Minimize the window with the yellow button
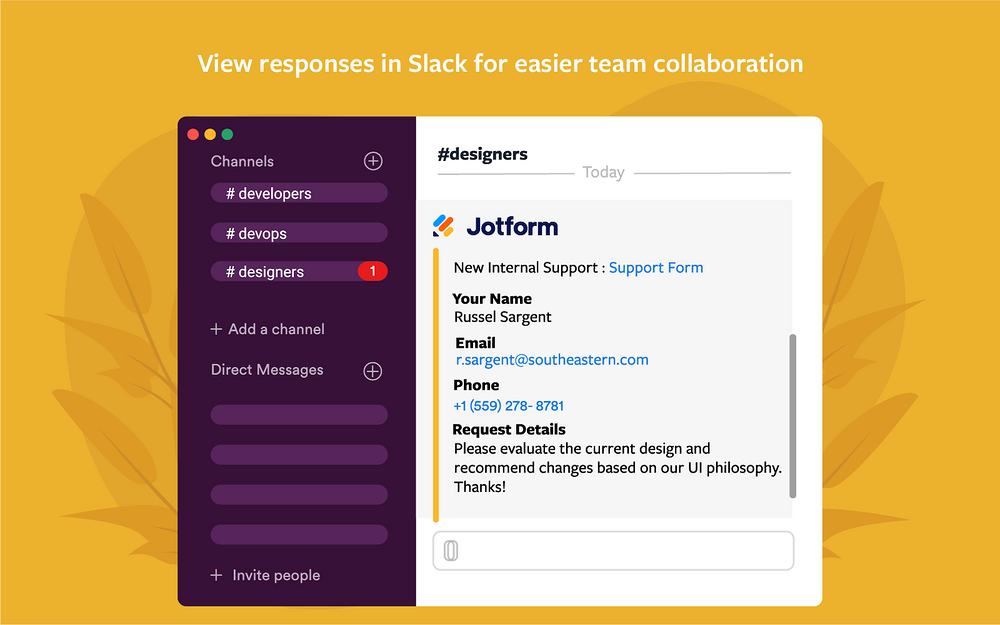Image resolution: width=1000 pixels, height=625 pixels. coord(210,134)
